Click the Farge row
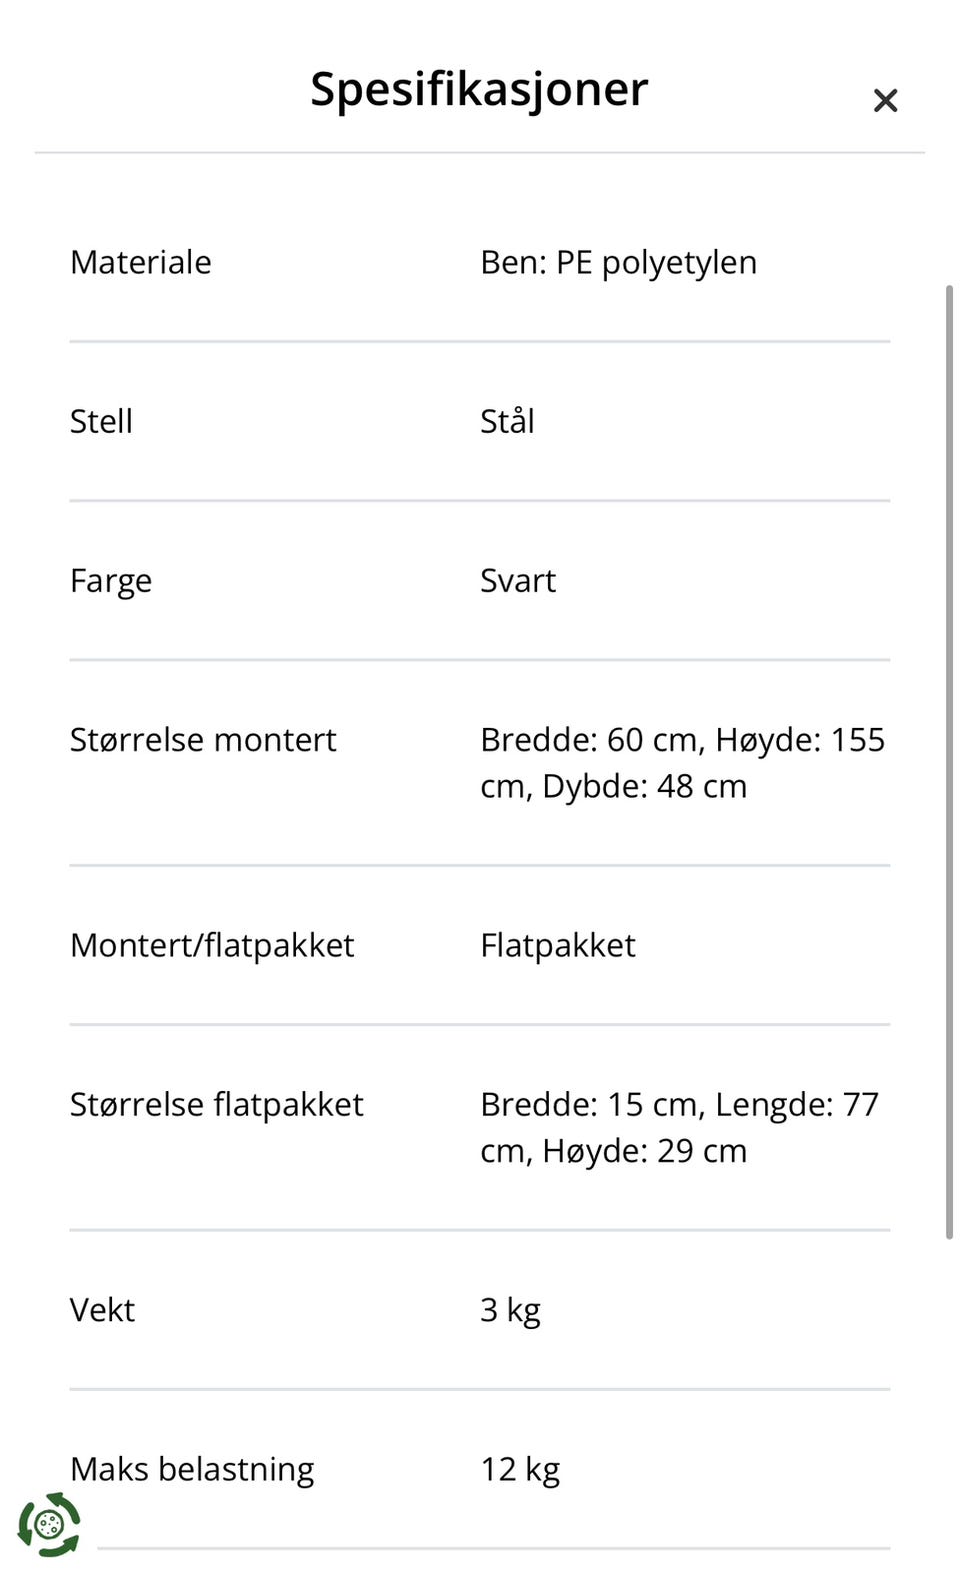Viewport: 960px width, 1574px height. point(110,580)
